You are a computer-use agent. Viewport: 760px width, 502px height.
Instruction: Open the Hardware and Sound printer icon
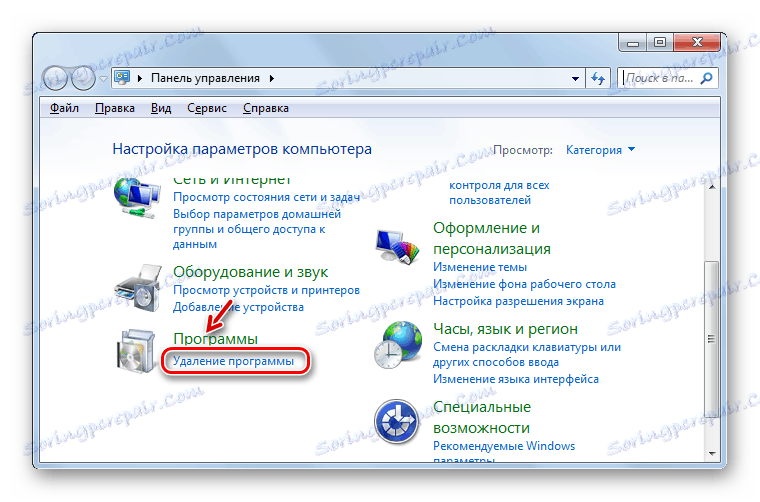(138, 288)
